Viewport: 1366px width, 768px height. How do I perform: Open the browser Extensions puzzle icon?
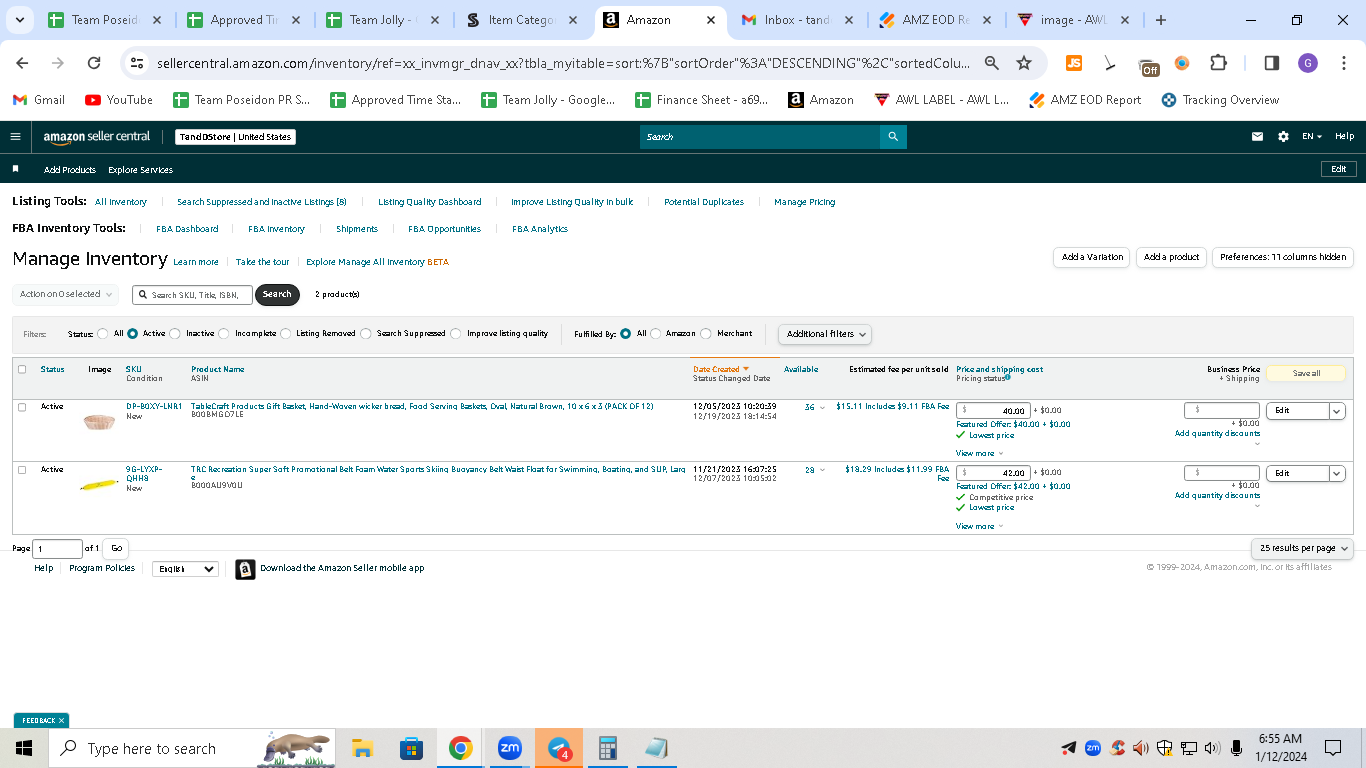(x=1218, y=63)
